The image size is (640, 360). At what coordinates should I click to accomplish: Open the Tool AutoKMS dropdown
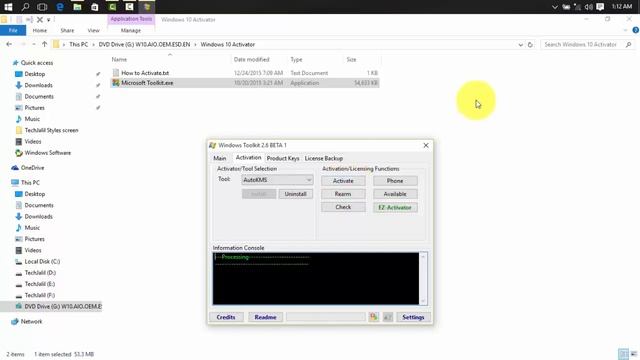[x=277, y=180]
